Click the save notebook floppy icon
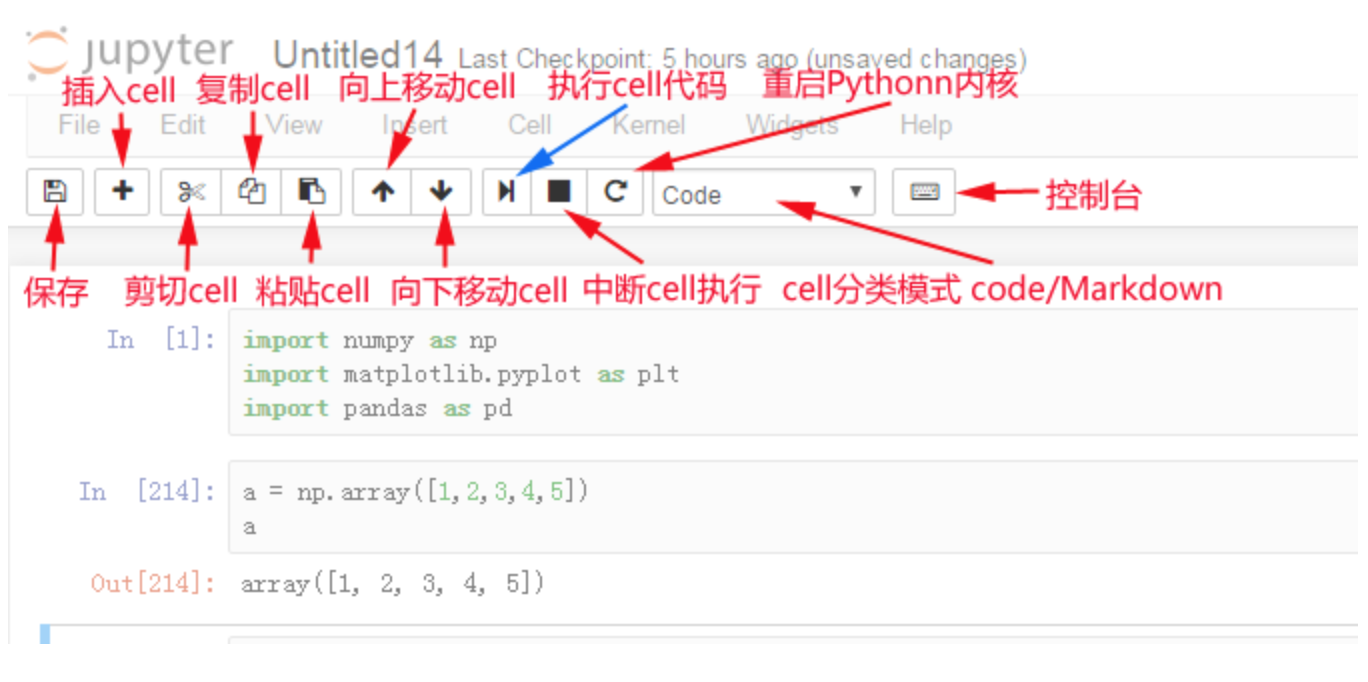This screenshot has height=682, width=1368. [x=55, y=191]
